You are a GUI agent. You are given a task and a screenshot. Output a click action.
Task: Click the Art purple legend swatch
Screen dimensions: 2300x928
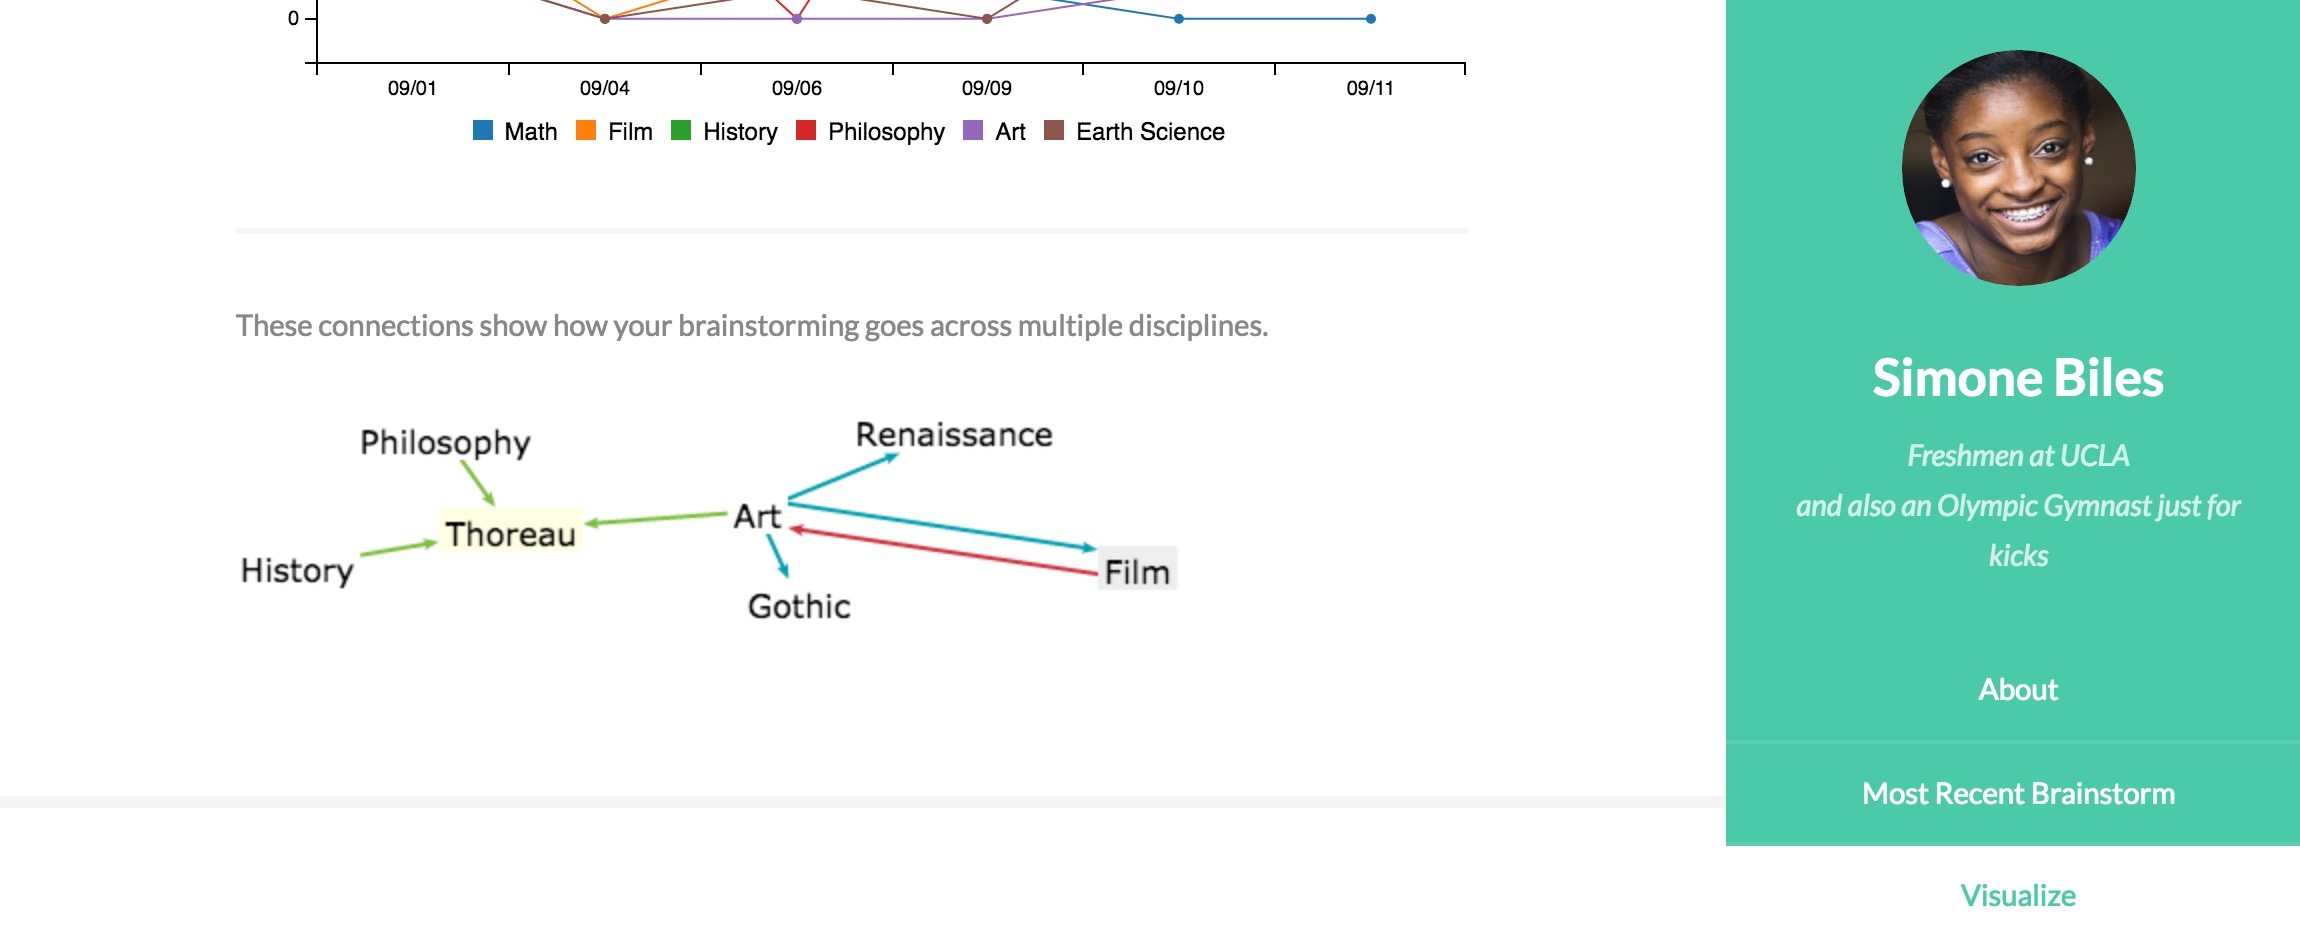(973, 131)
